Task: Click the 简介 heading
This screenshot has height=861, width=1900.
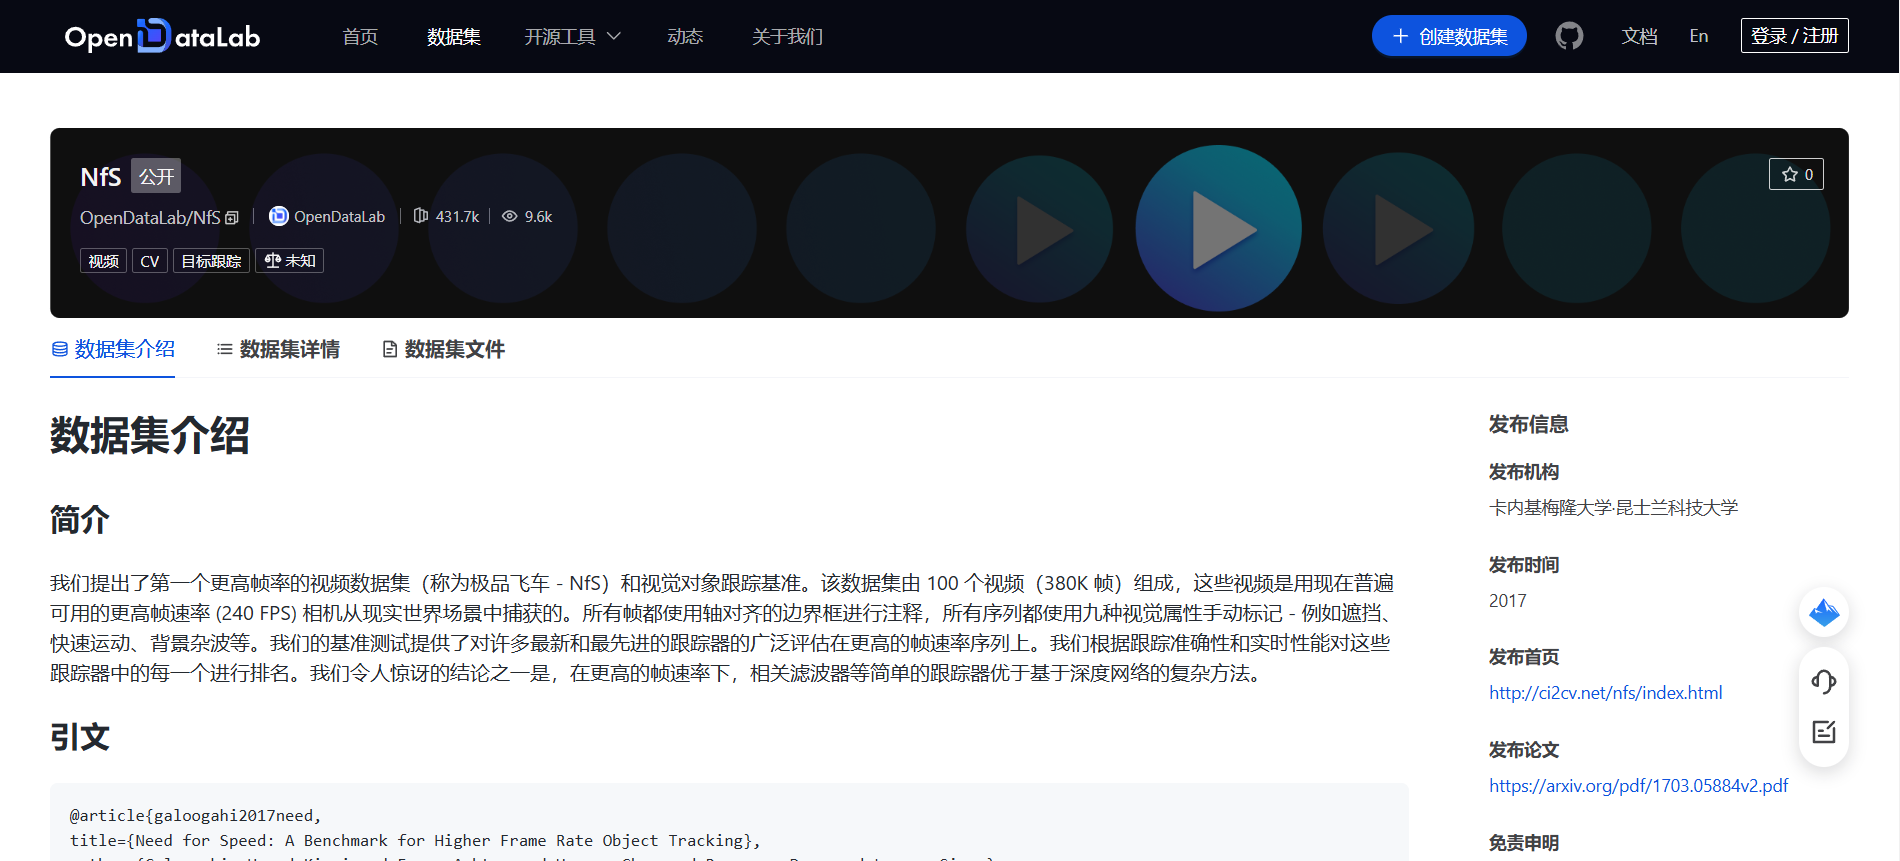Action: point(80,520)
